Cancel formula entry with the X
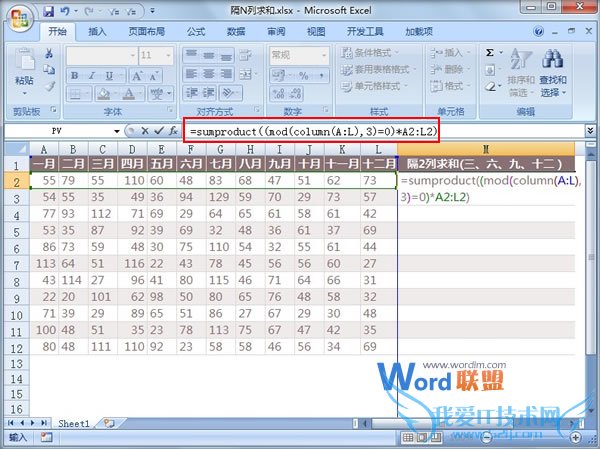The image size is (600, 449). [145, 131]
